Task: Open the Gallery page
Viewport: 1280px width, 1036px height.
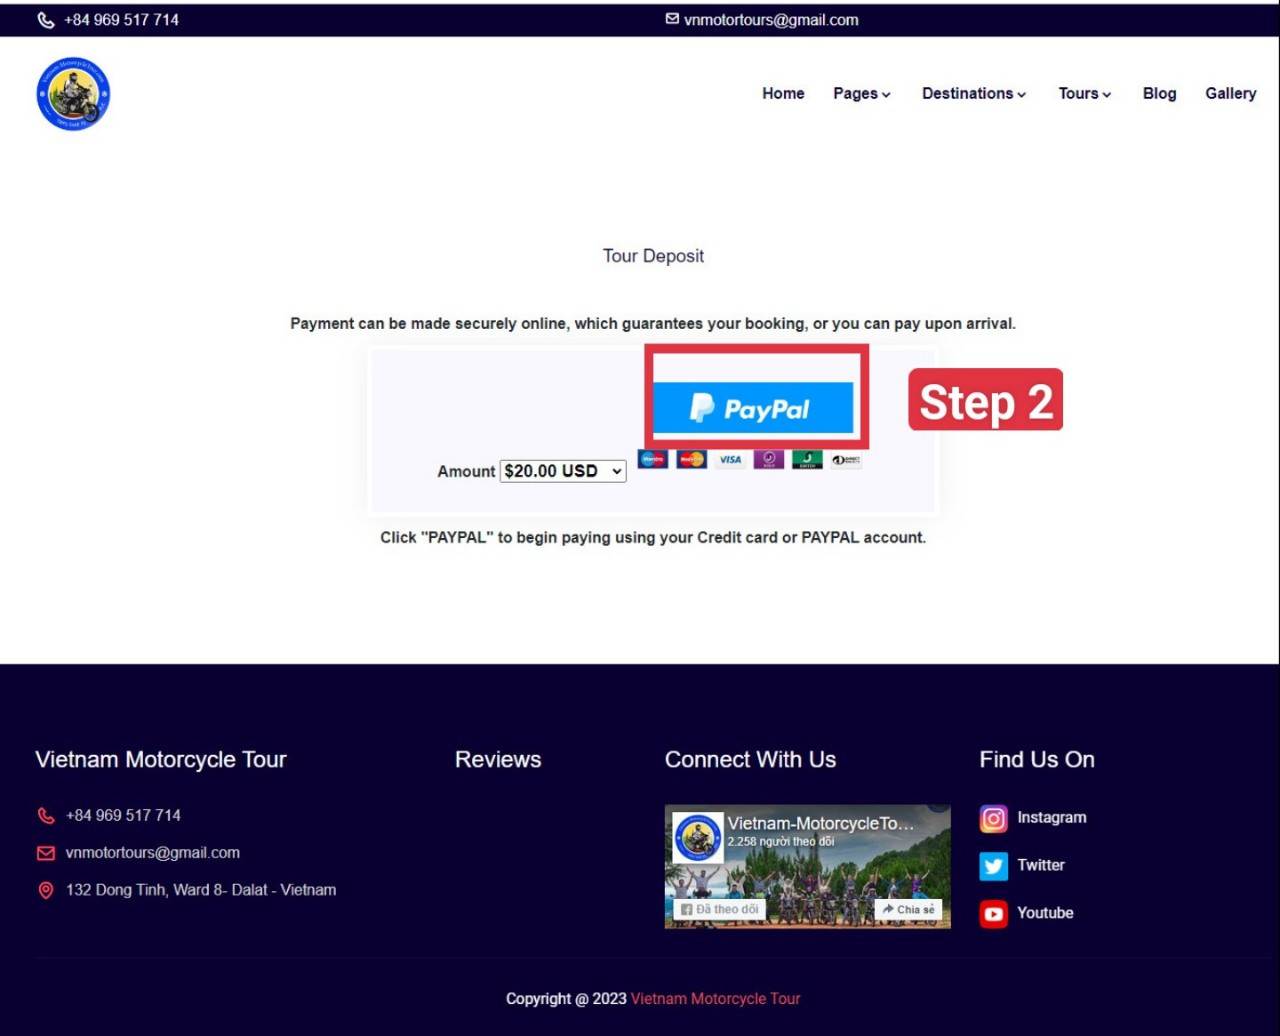Action: point(1230,93)
